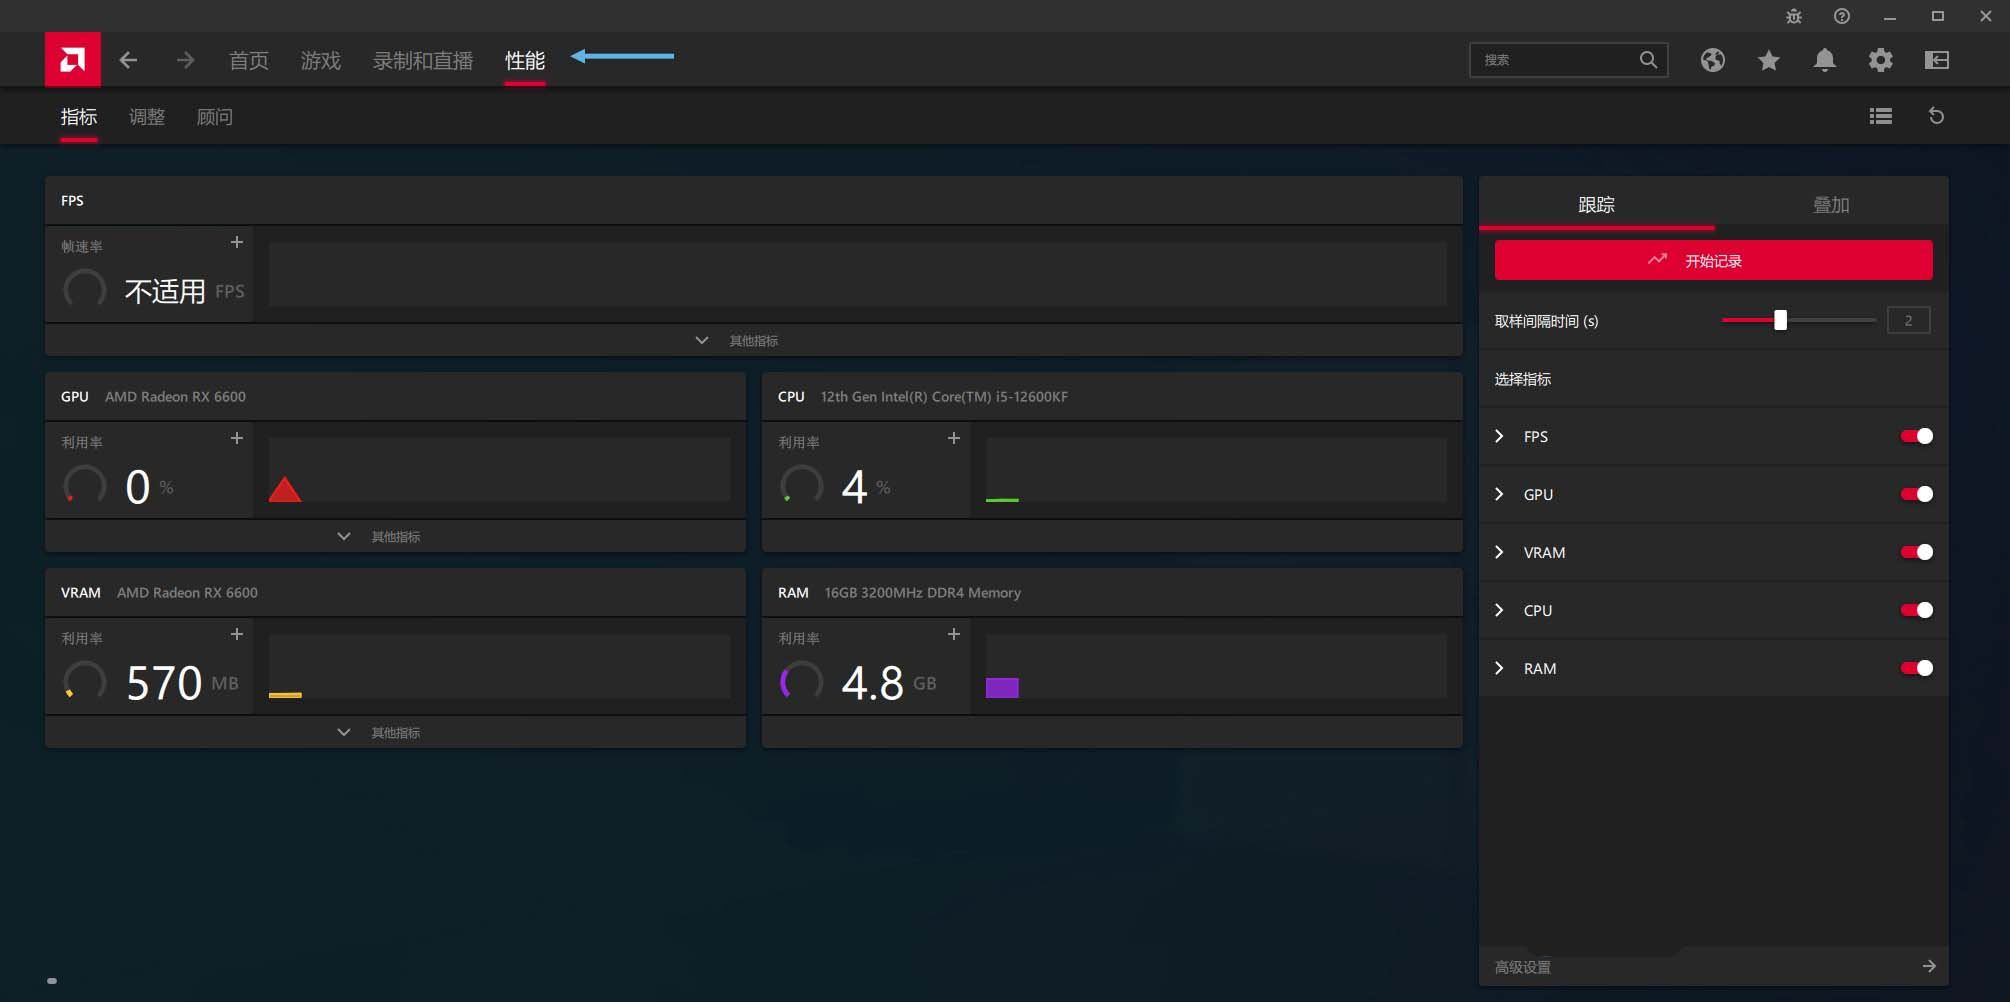The height and width of the screenshot is (1002, 2010).
Task: Toggle RAM metric tracking off
Action: [x=1916, y=668]
